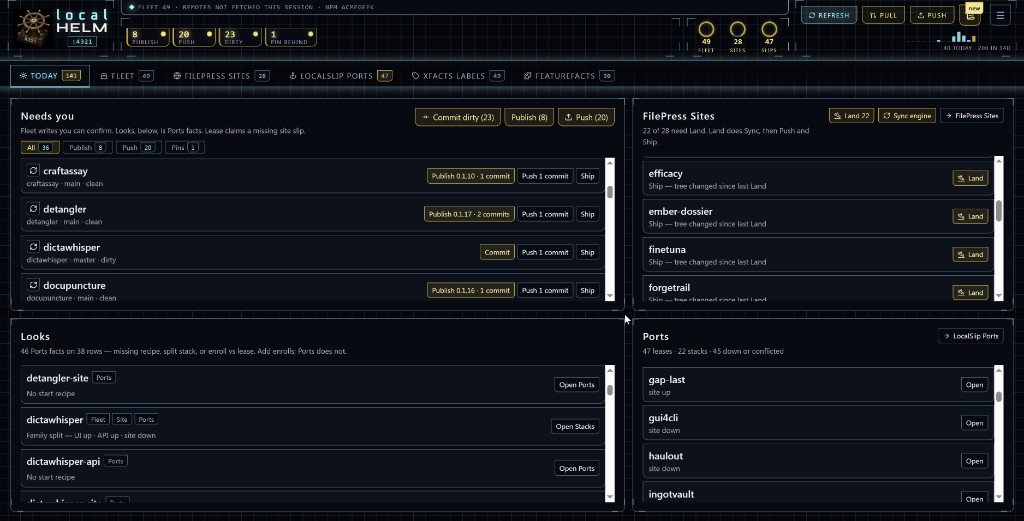Filter Needs you by Push 20
This screenshot has width=1024, height=521.
point(138,148)
